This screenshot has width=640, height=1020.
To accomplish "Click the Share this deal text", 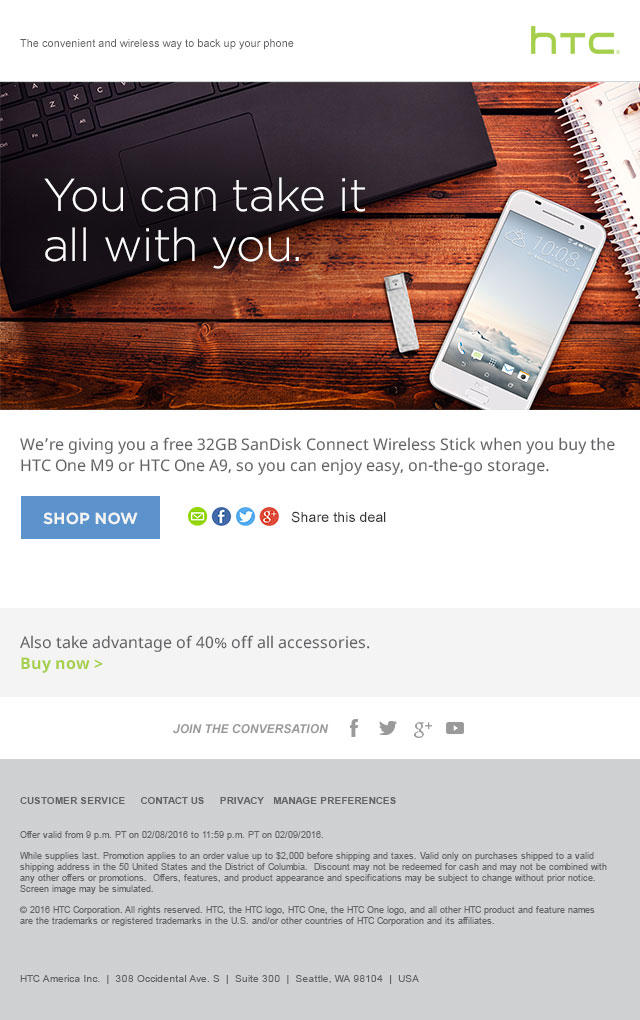I will point(338,517).
